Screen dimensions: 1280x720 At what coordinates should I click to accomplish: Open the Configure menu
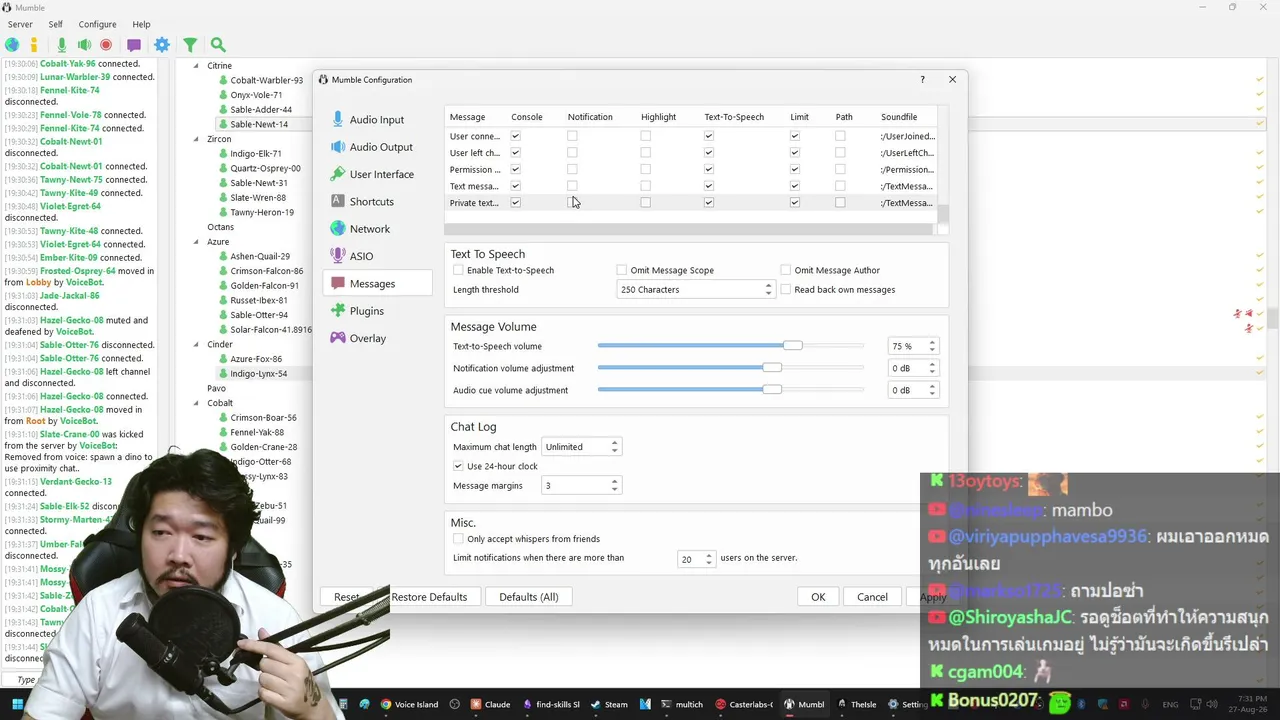click(x=97, y=24)
